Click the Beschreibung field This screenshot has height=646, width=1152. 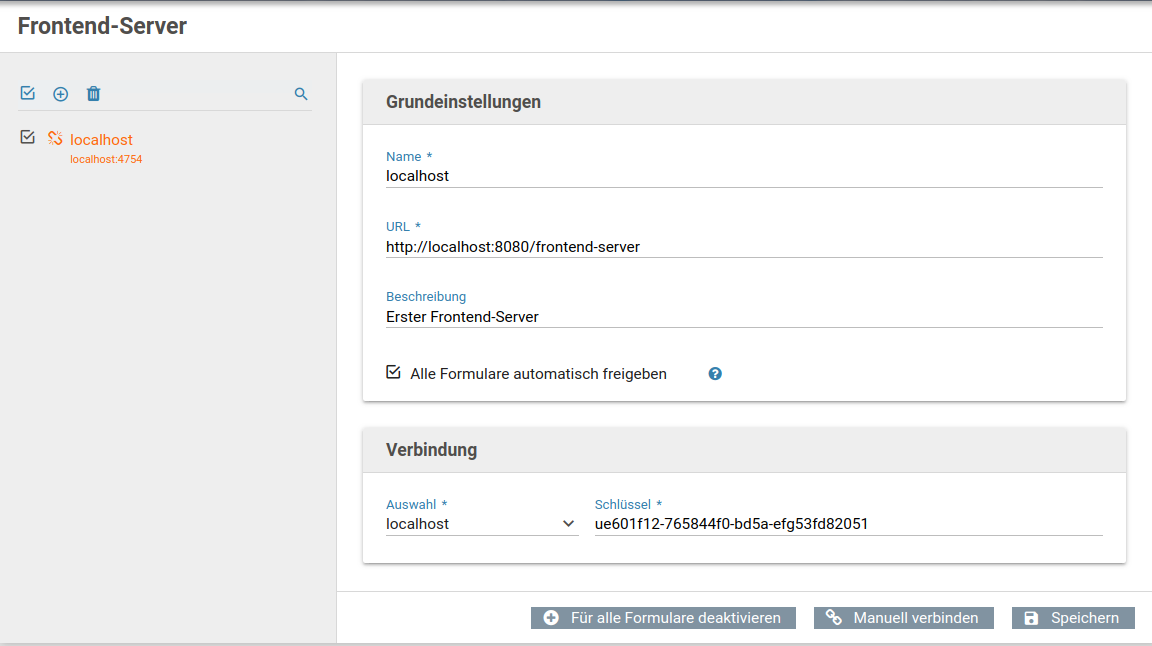point(743,317)
